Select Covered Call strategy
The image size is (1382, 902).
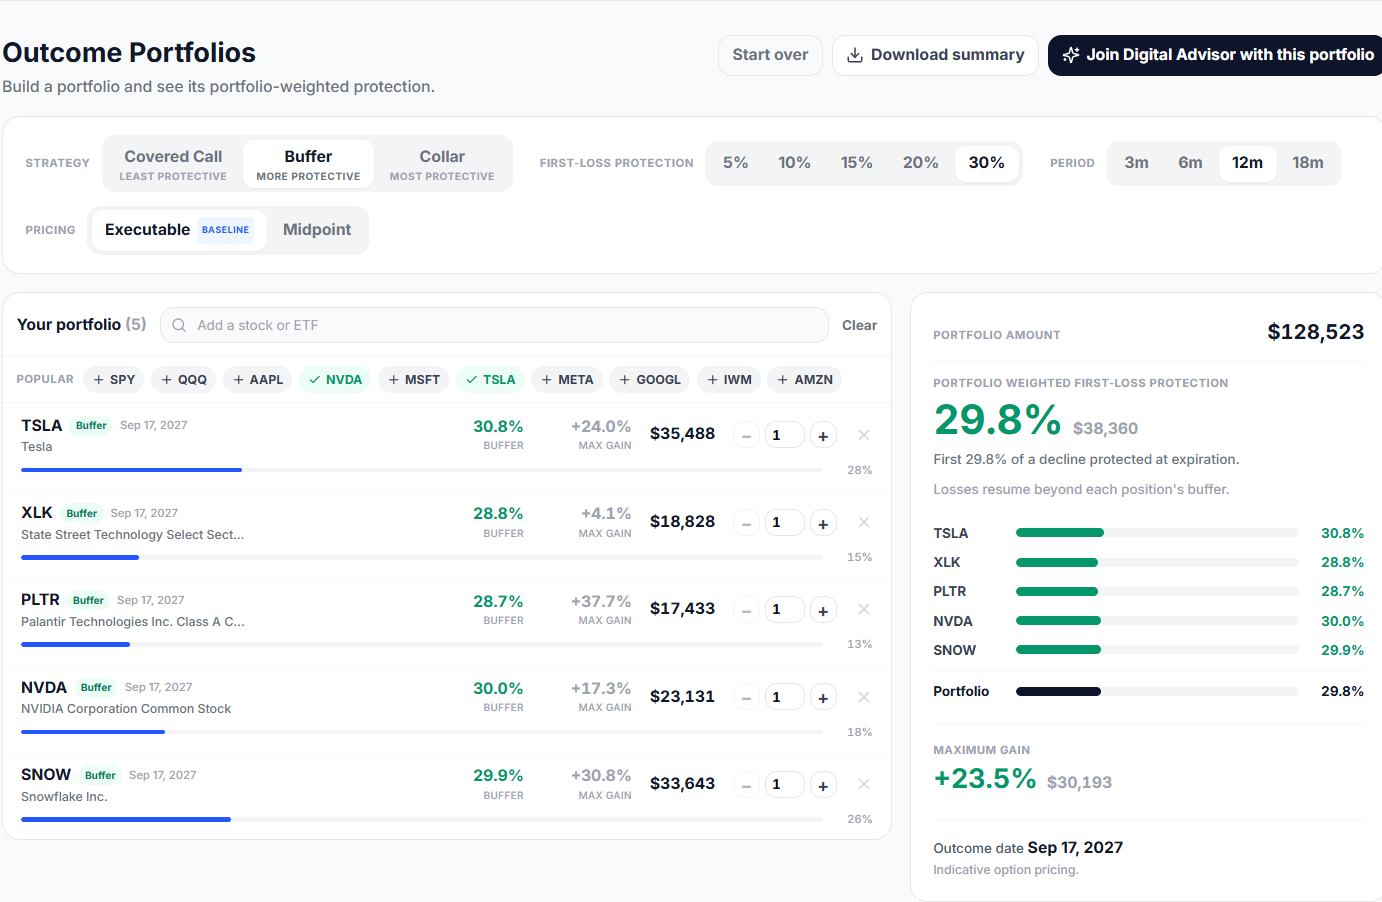click(x=173, y=164)
